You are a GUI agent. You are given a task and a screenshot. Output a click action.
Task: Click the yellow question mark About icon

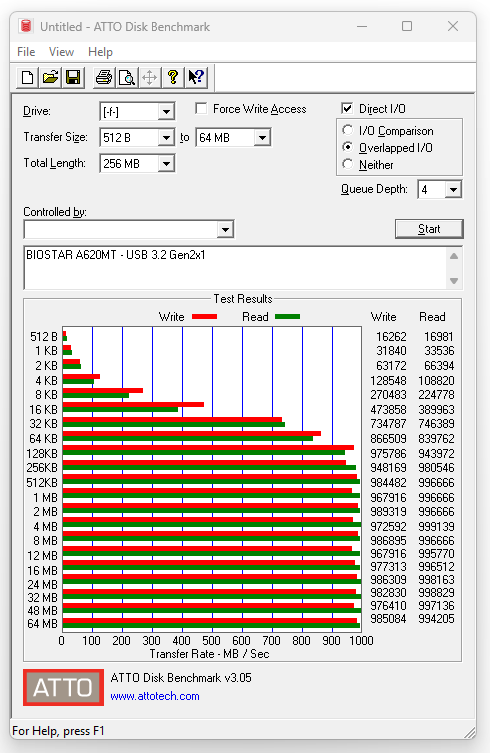pyautogui.click(x=173, y=77)
